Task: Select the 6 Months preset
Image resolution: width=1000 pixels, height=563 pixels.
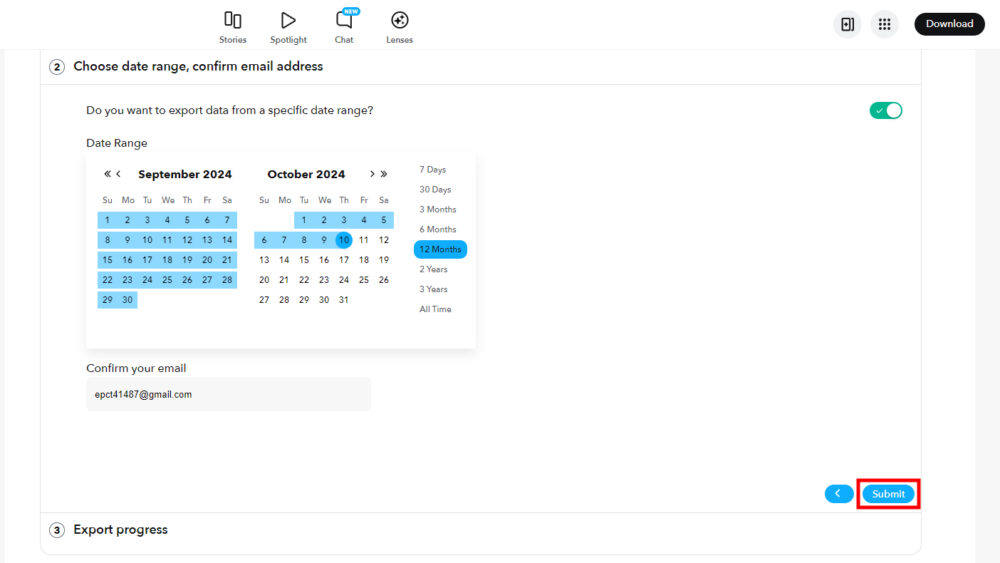Action: pyautogui.click(x=438, y=229)
